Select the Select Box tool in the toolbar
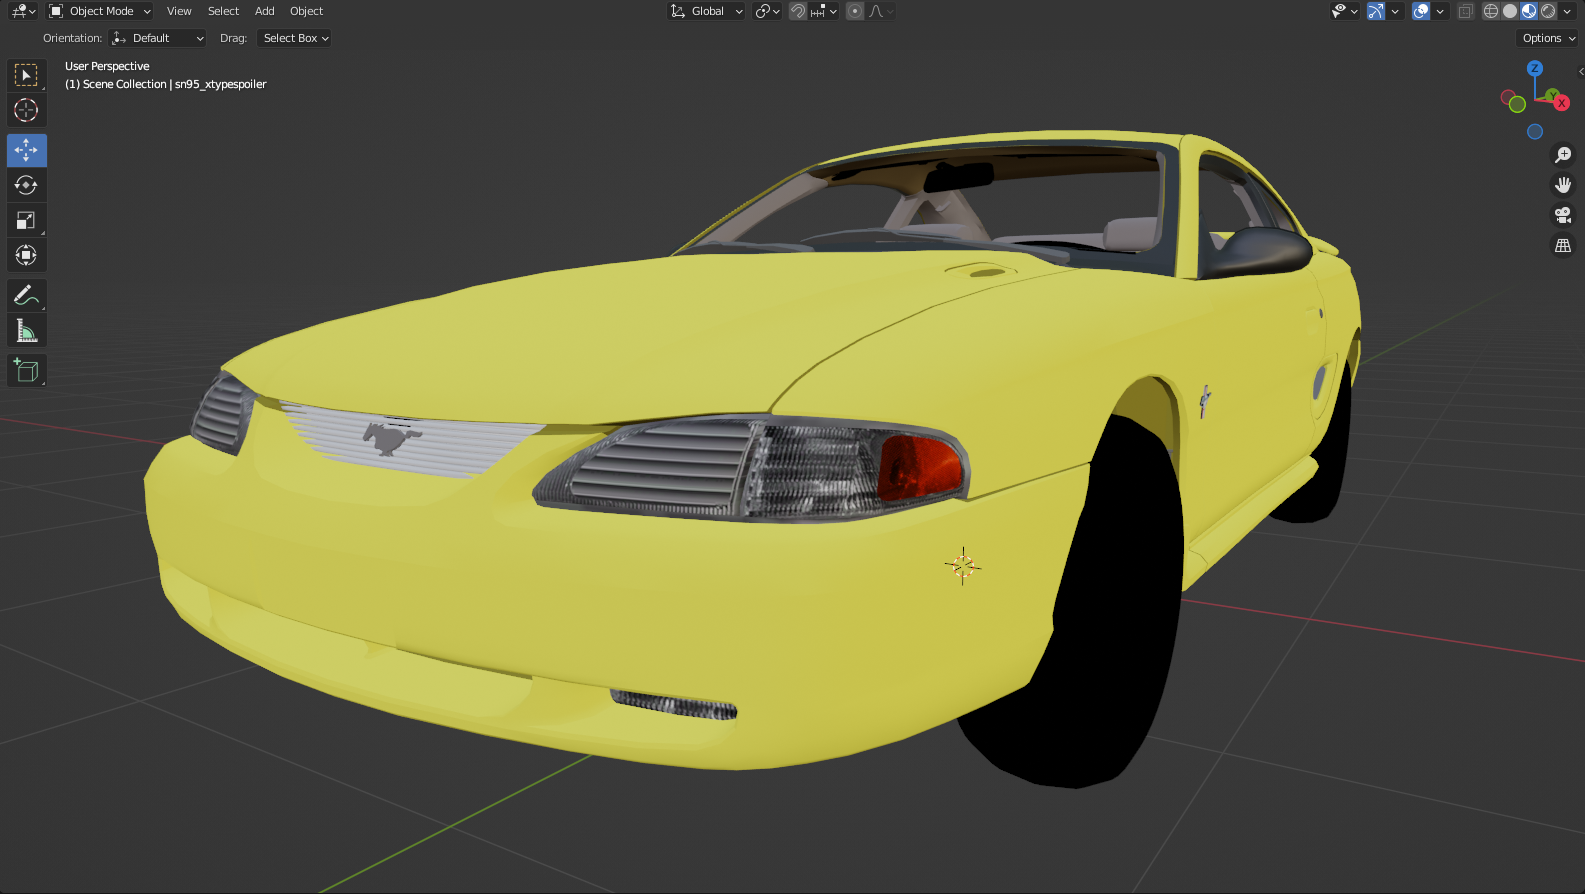The height and width of the screenshot is (894, 1585). tap(26, 75)
